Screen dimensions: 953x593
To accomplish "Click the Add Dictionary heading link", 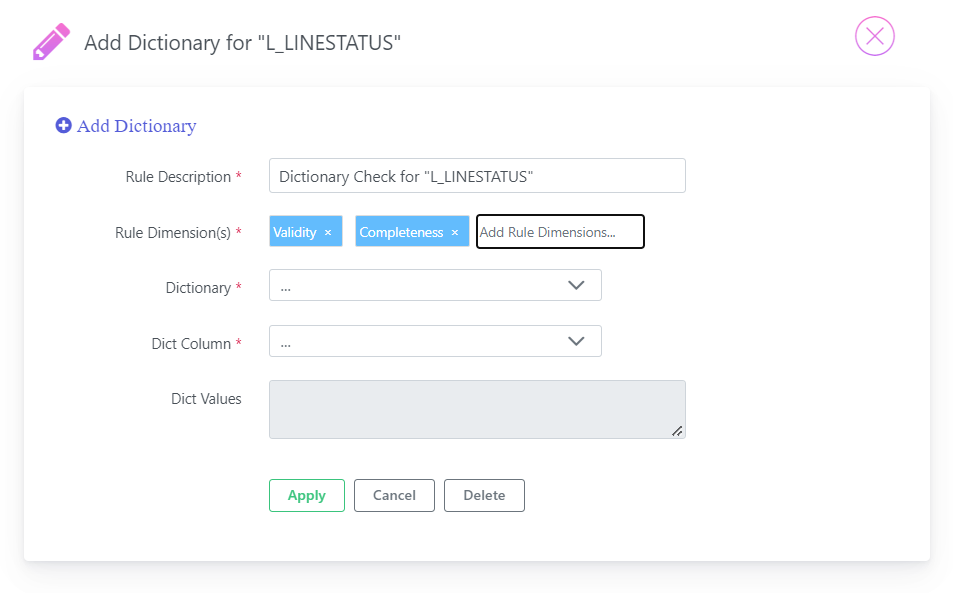I will click(136, 126).
